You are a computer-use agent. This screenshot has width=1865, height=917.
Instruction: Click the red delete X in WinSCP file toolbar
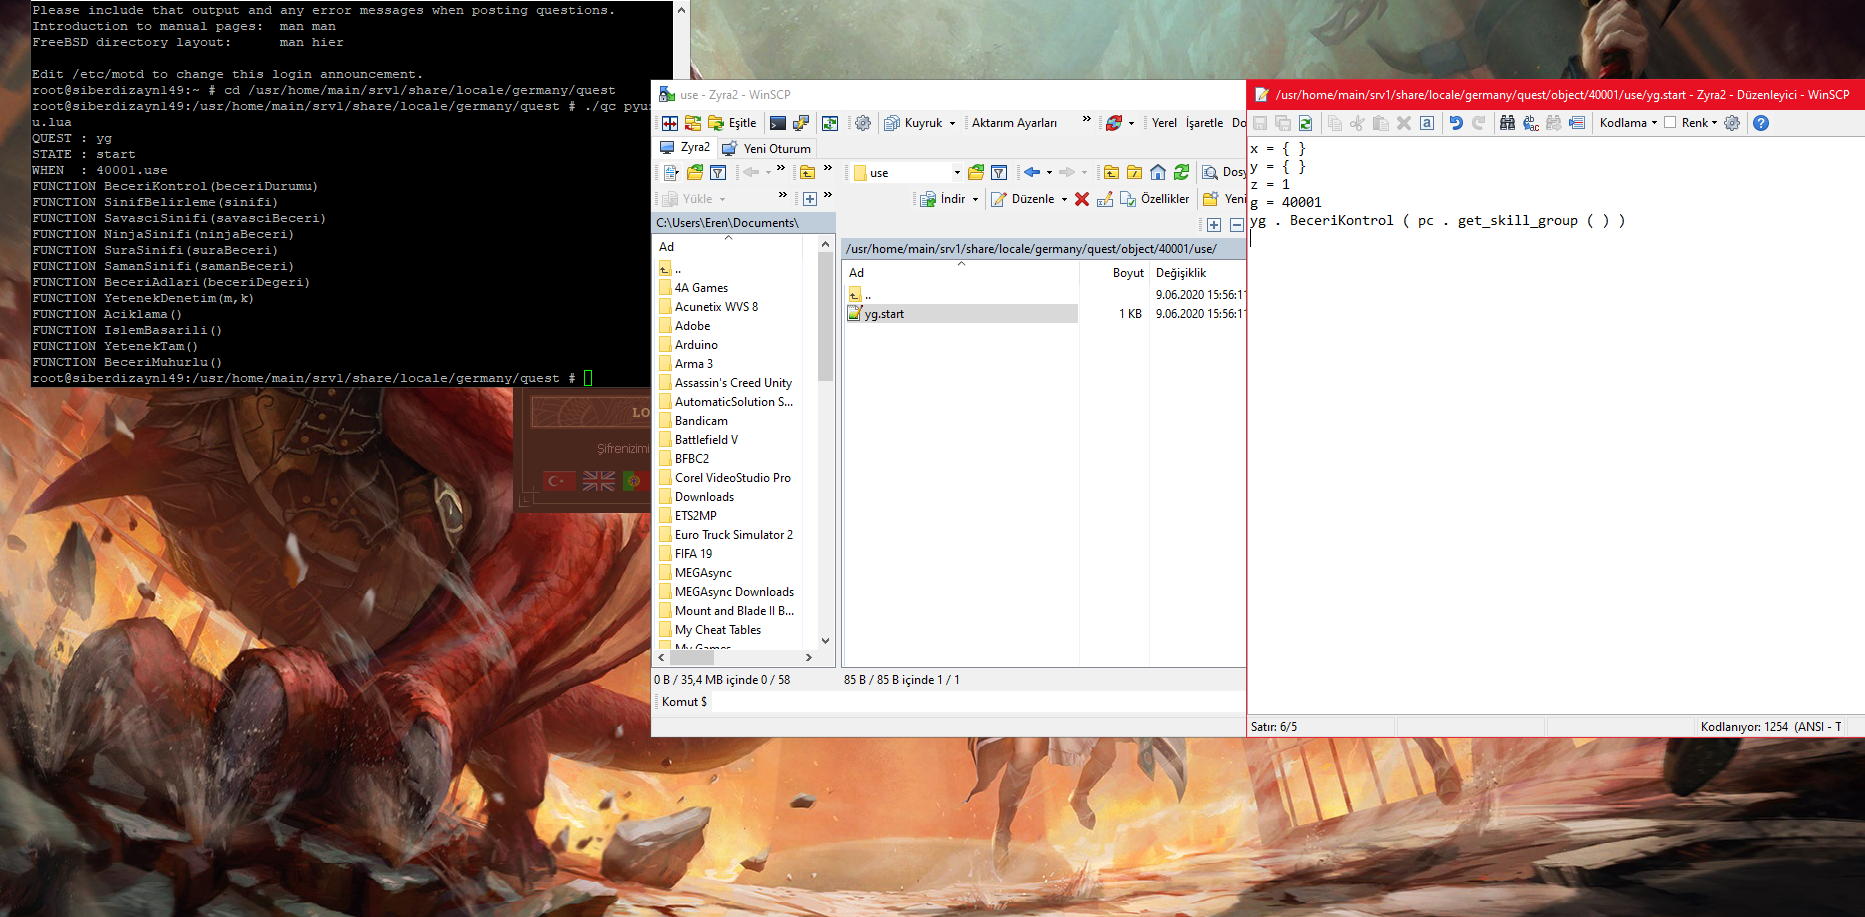1081,199
